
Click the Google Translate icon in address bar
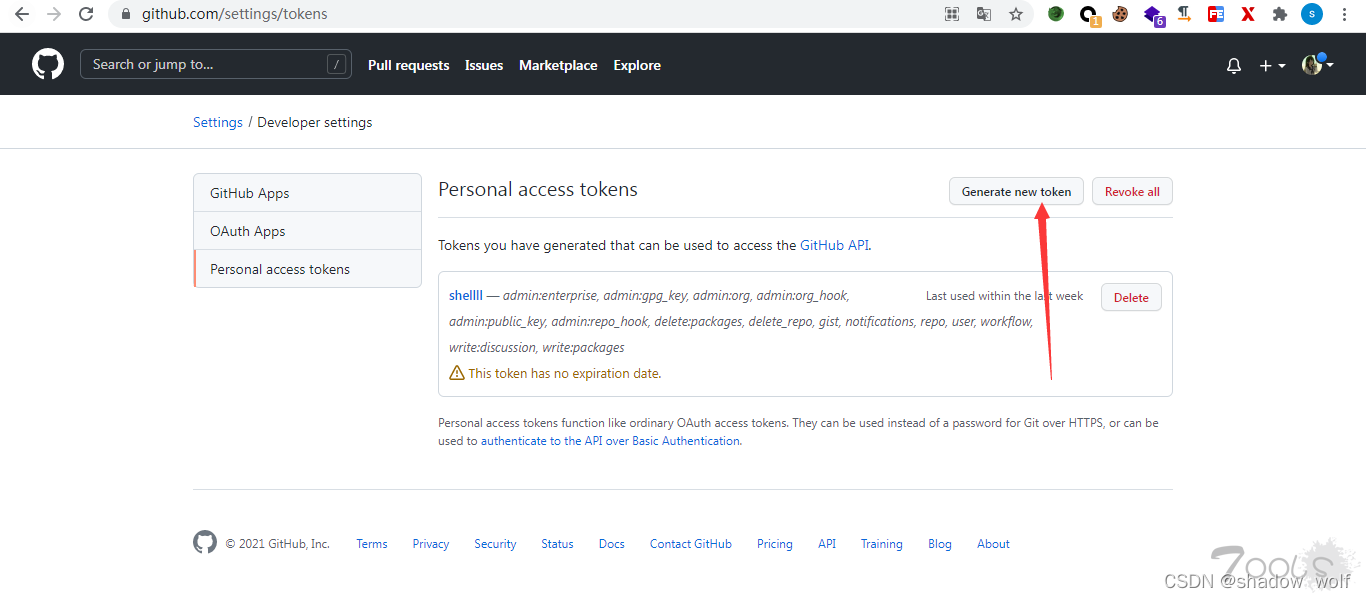(x=984, y=14)
